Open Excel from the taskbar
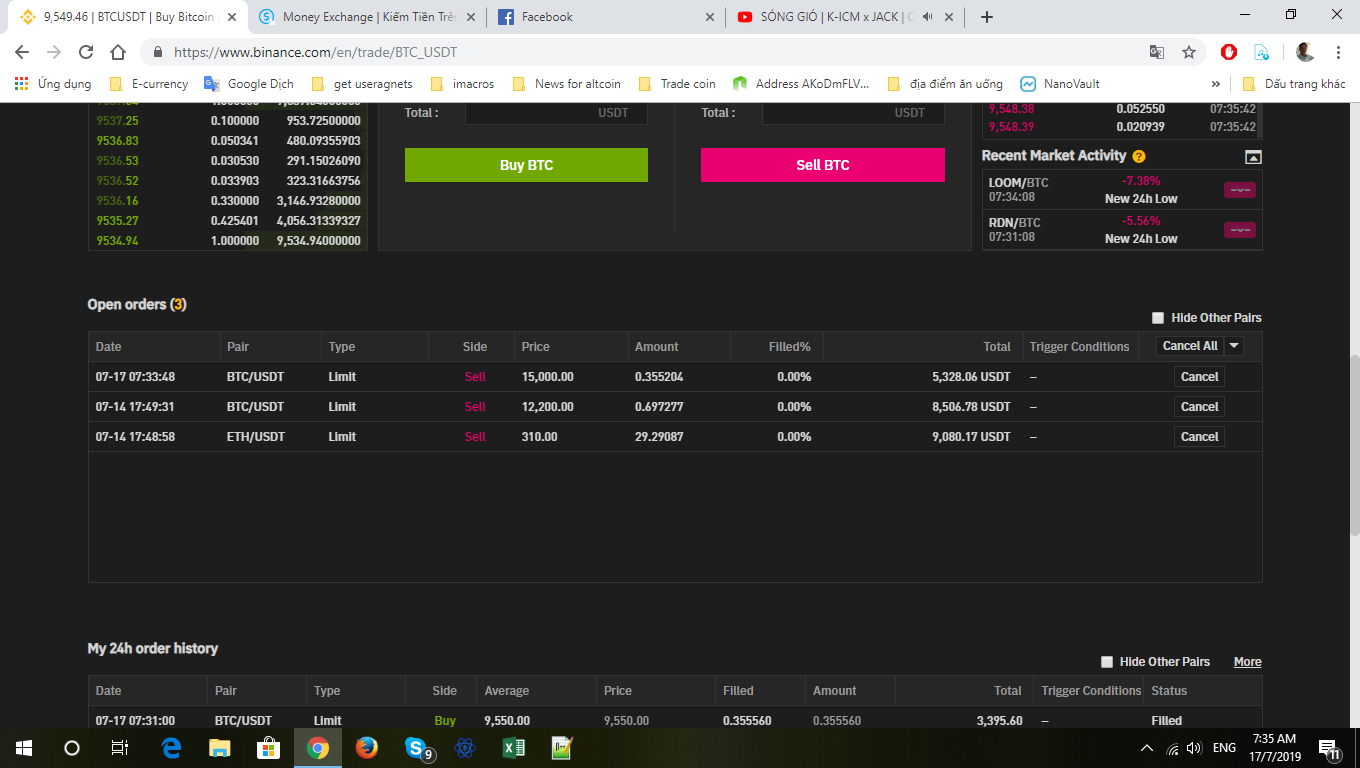 [514, 748]
